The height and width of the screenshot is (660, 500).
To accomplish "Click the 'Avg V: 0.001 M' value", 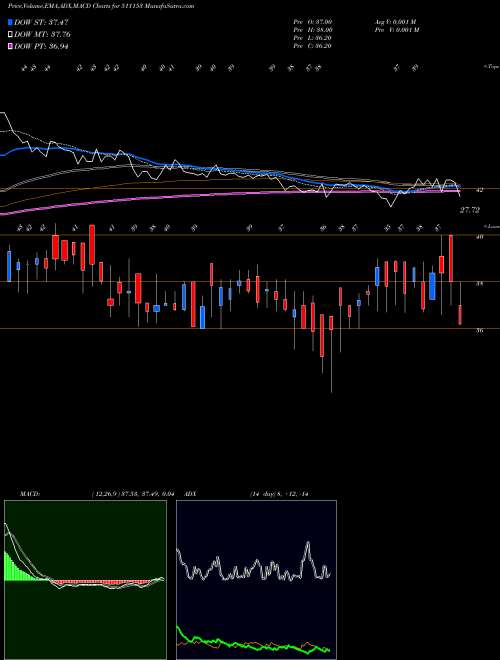I will (396, 22).
